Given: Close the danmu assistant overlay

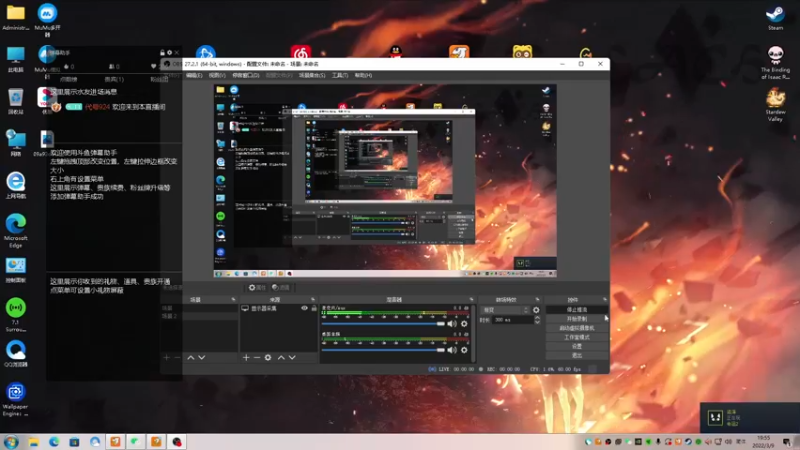Looking at the screenshot, I should click(177, 53).
